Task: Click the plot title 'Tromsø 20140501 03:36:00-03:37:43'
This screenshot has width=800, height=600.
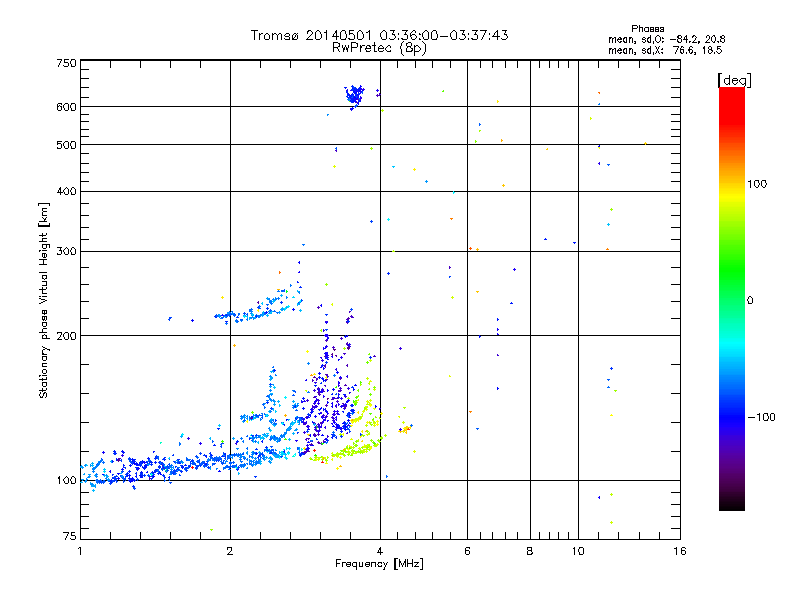Action: (379, 35)
